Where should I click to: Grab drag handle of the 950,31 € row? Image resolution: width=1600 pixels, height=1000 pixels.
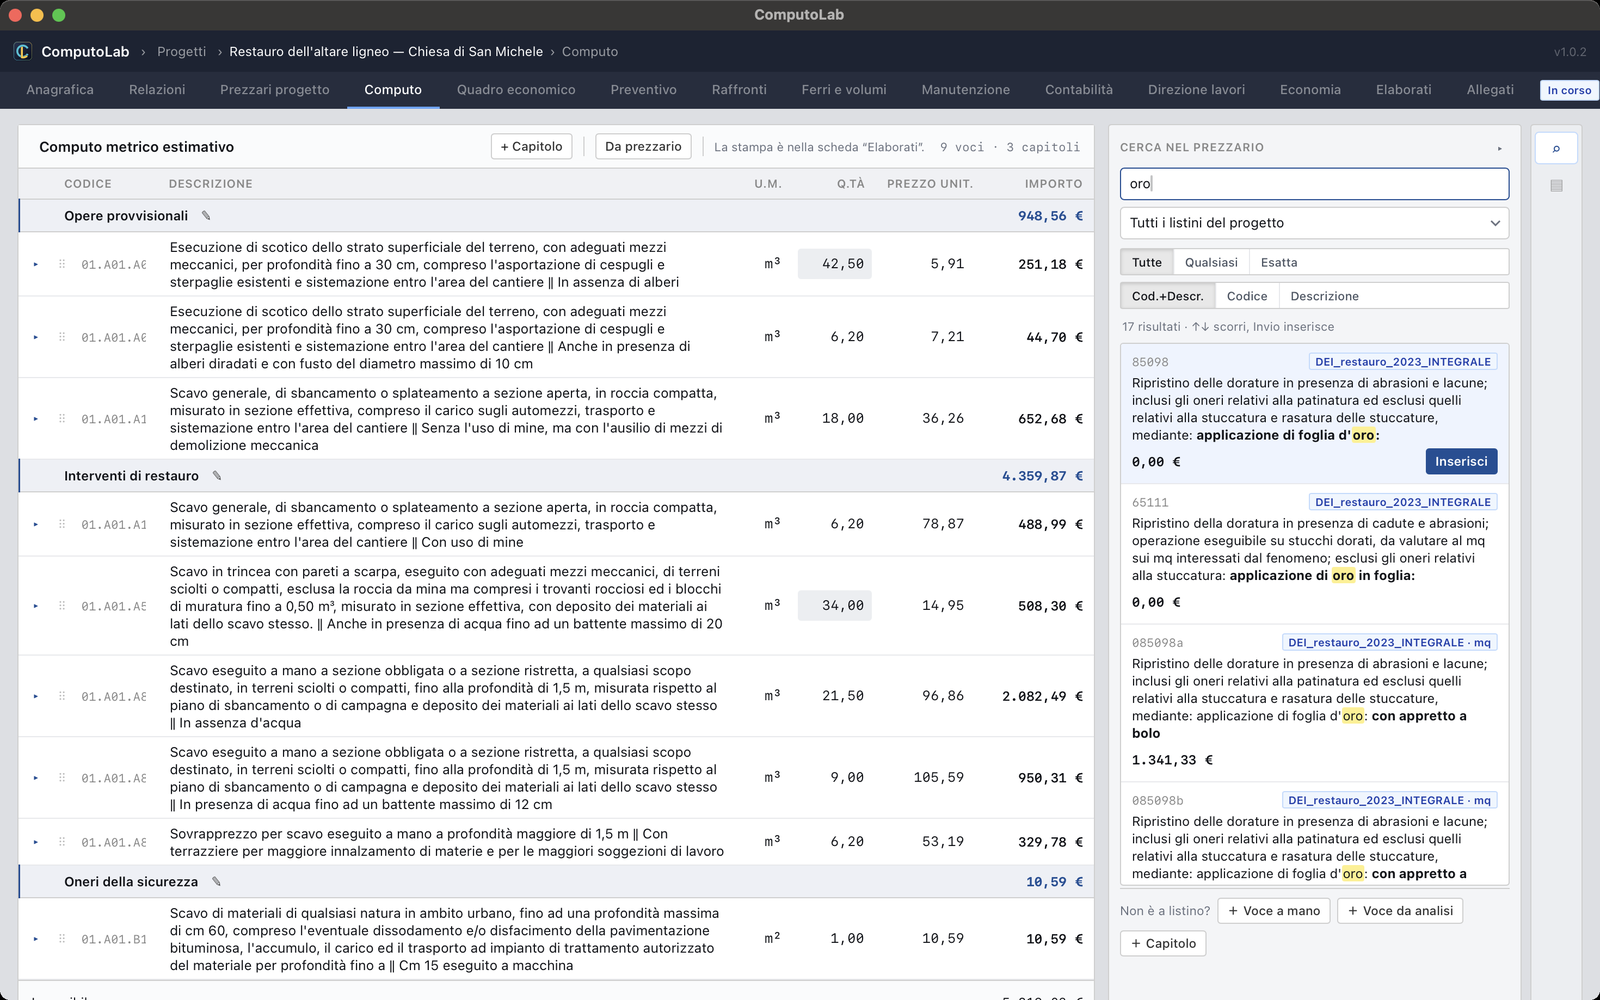point(62,778)
